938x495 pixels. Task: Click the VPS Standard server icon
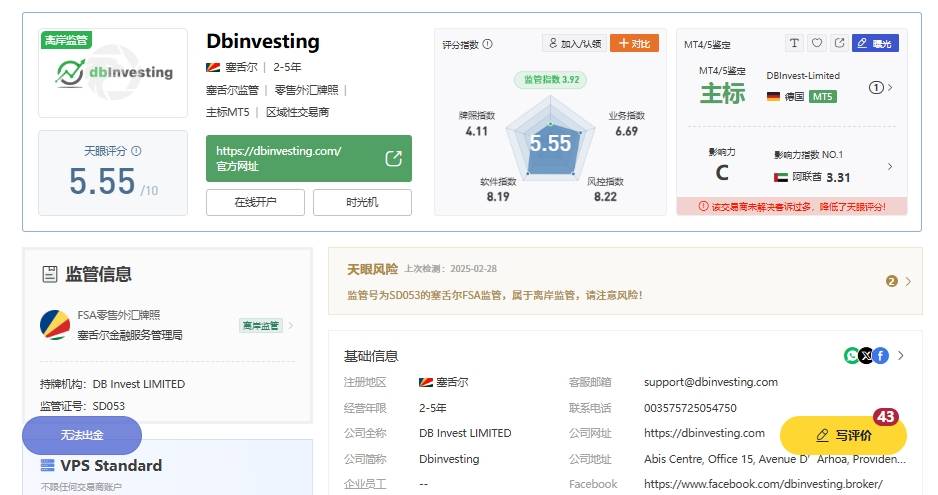pos(47,465)
